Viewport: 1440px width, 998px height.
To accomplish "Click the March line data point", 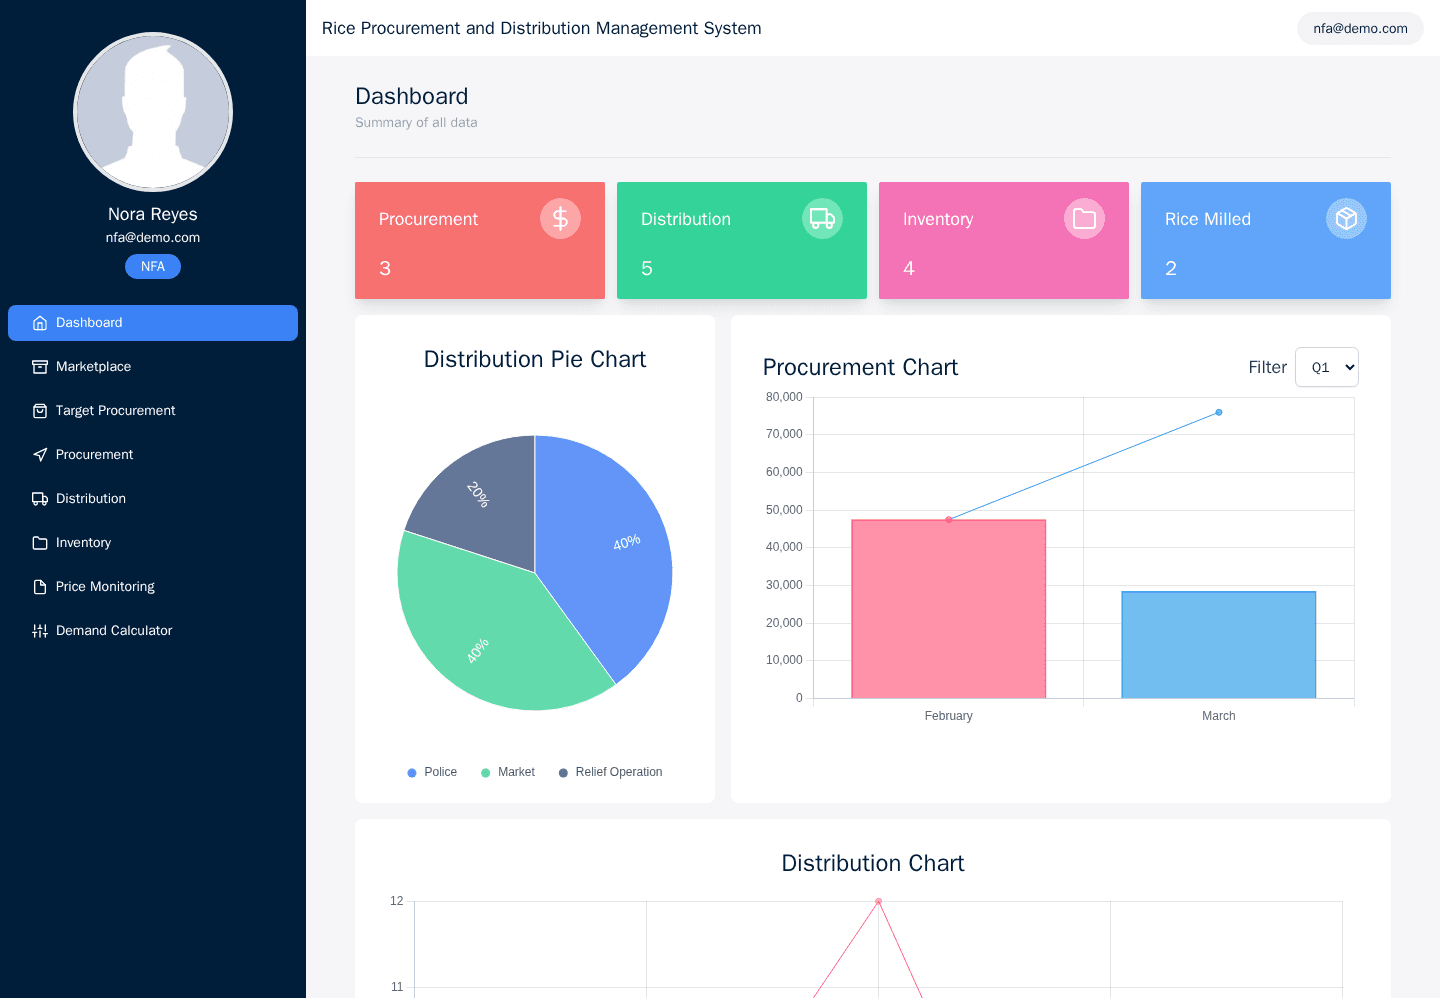I will [x=1219, y=412].
